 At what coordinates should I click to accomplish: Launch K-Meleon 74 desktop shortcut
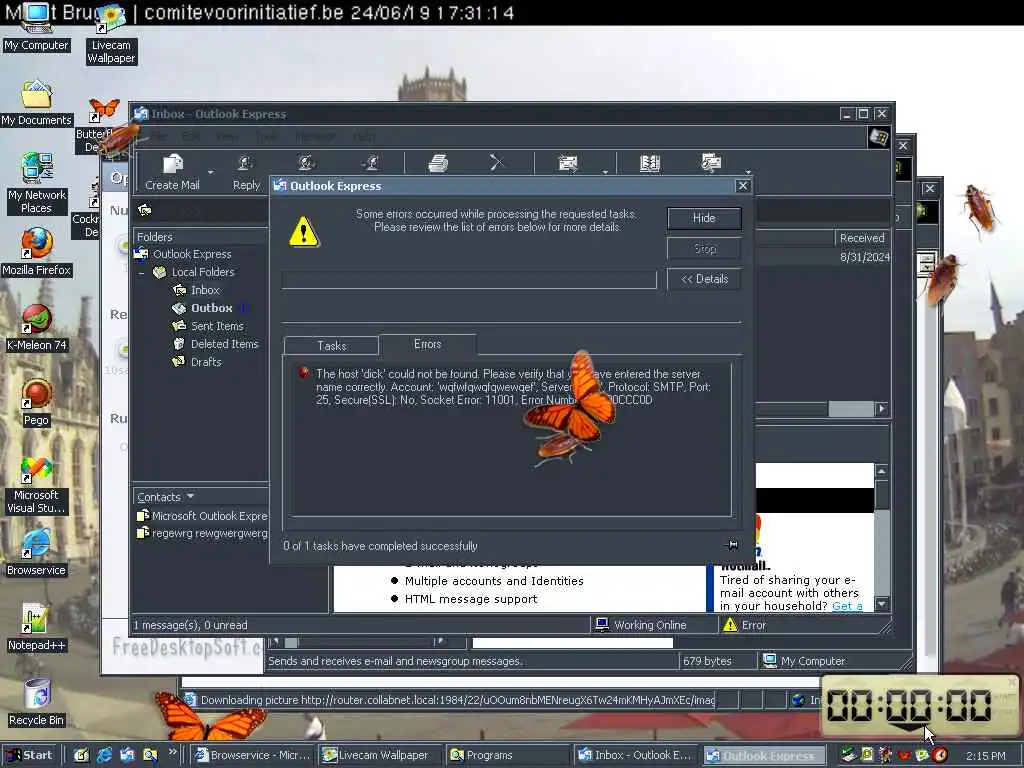click(x=37, y=328)
